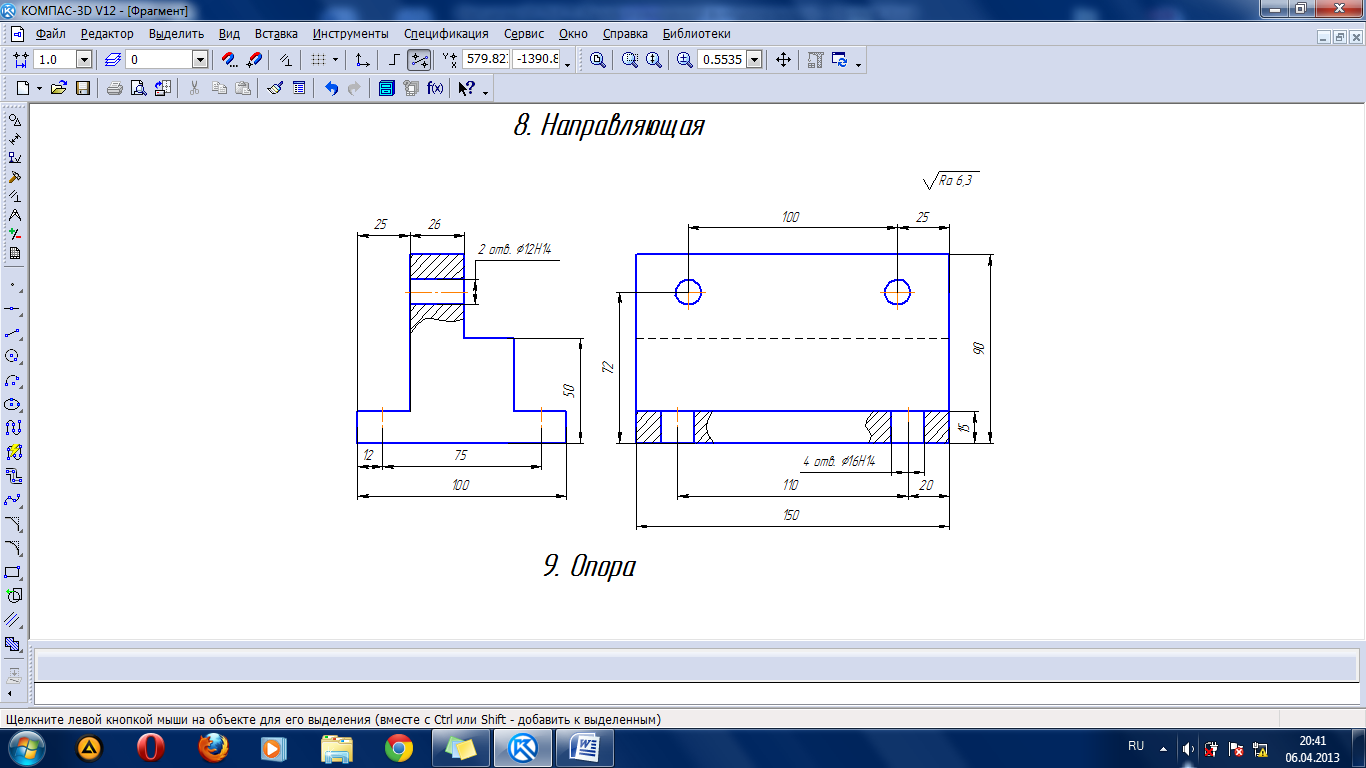Image resolution: width=1366 pixels, height=768 pixels.
Task: Open the zoom scale 0.5535 dropdown
Action: point(754,60)
